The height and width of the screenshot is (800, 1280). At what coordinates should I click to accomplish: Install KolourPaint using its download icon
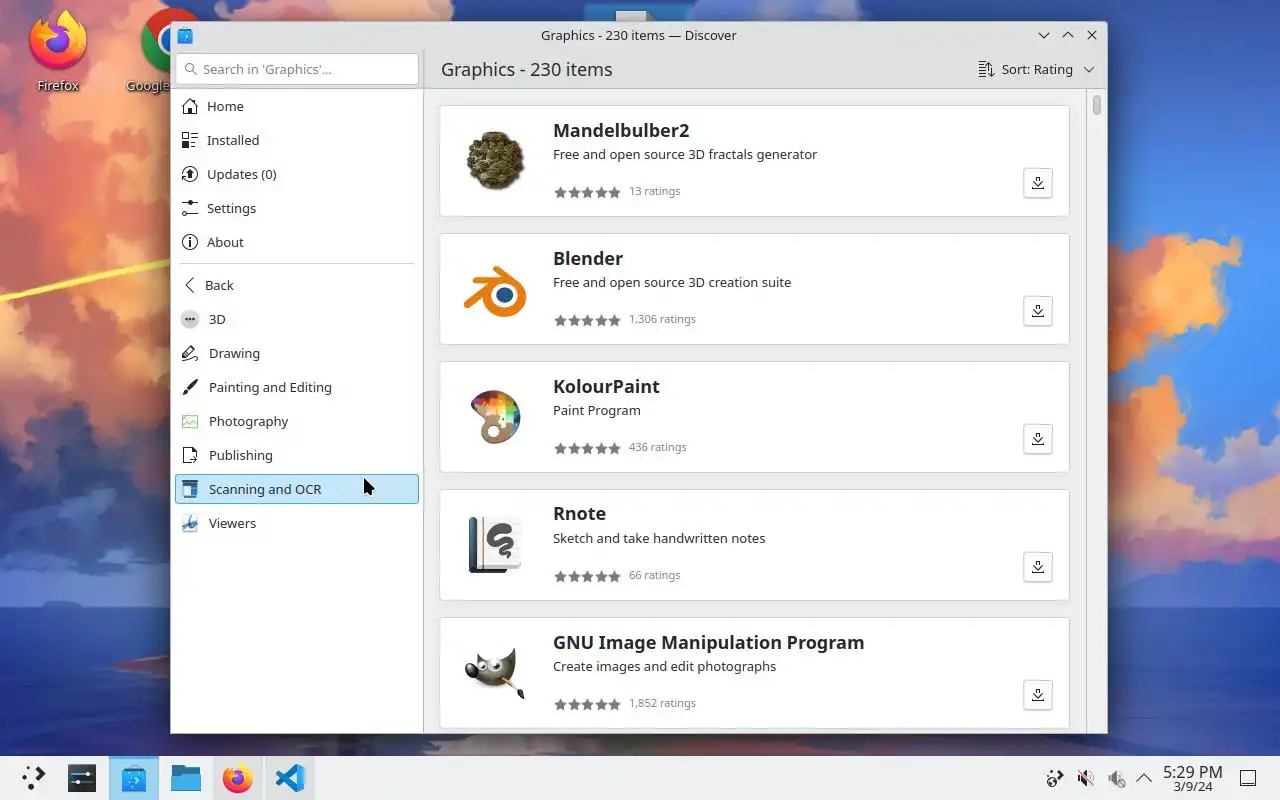pyautogui.click(x=1038, y=439)
